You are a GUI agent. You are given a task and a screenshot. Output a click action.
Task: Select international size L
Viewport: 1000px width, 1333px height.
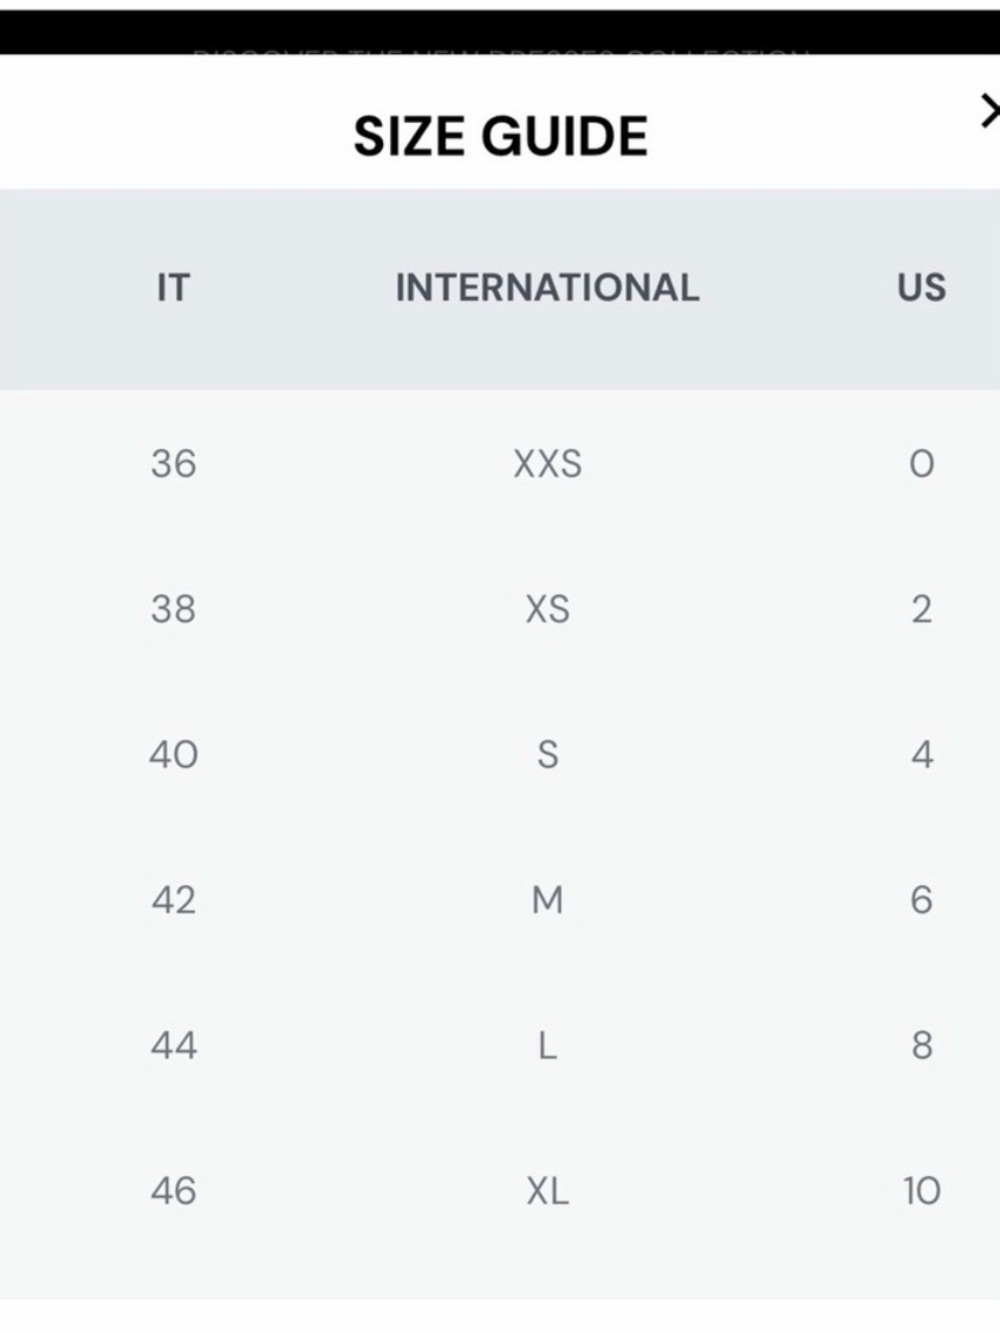pyautogui.click(x=547, y=1045)
